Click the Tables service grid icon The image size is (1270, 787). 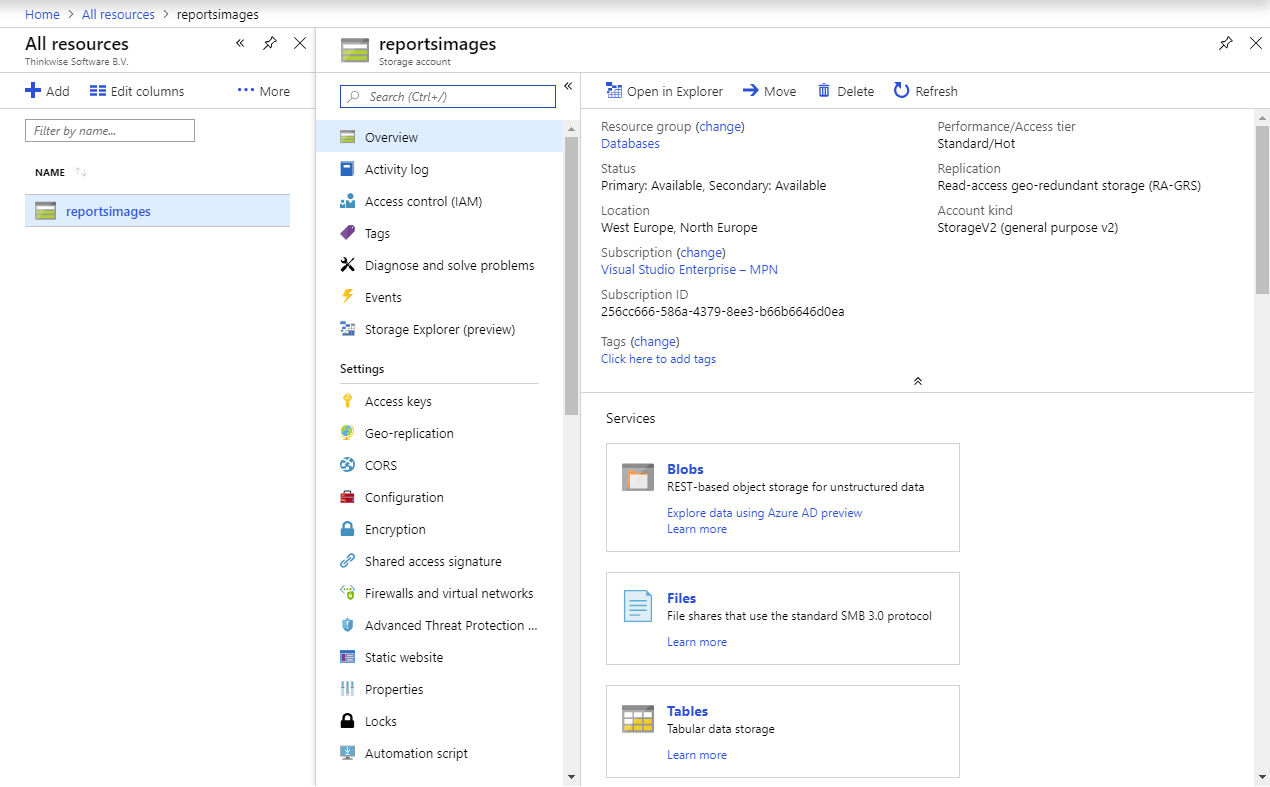(638, 719)
